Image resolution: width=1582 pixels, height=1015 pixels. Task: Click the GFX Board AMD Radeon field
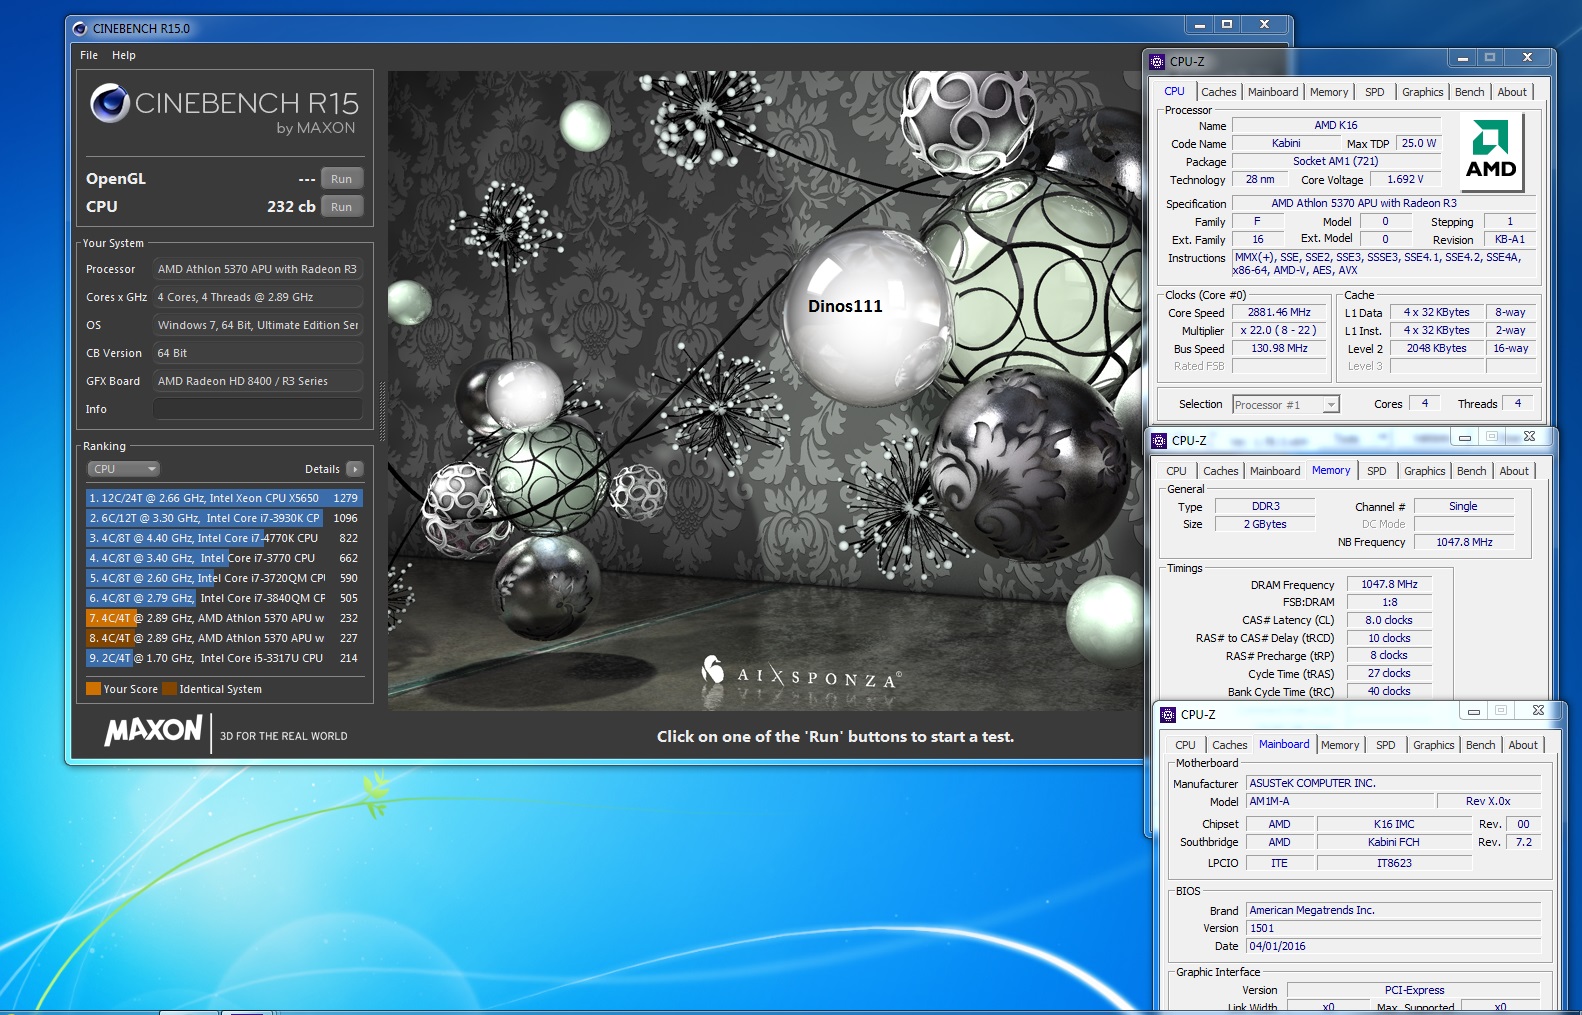258,381
